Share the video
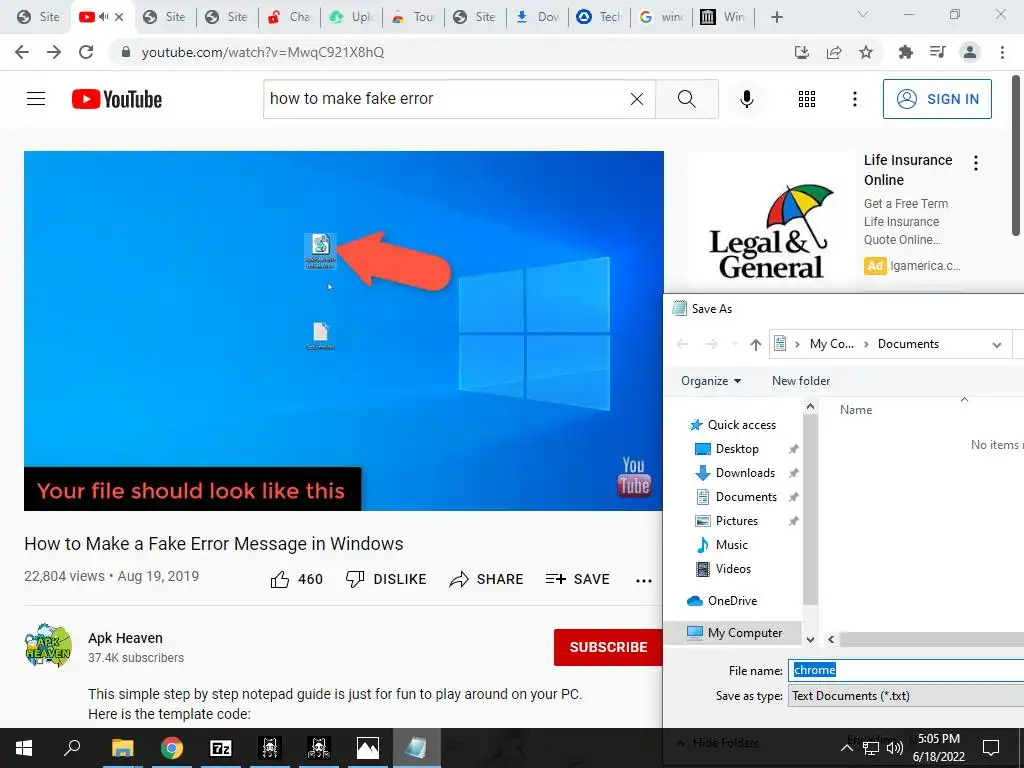1024x768 pixels. click(487, 579)
